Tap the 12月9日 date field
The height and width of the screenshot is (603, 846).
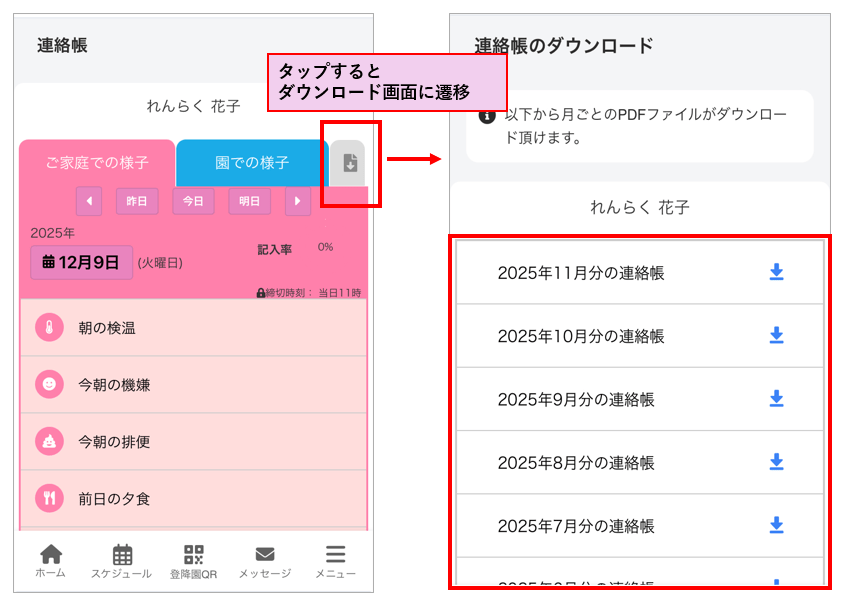(x=81, y=263)
